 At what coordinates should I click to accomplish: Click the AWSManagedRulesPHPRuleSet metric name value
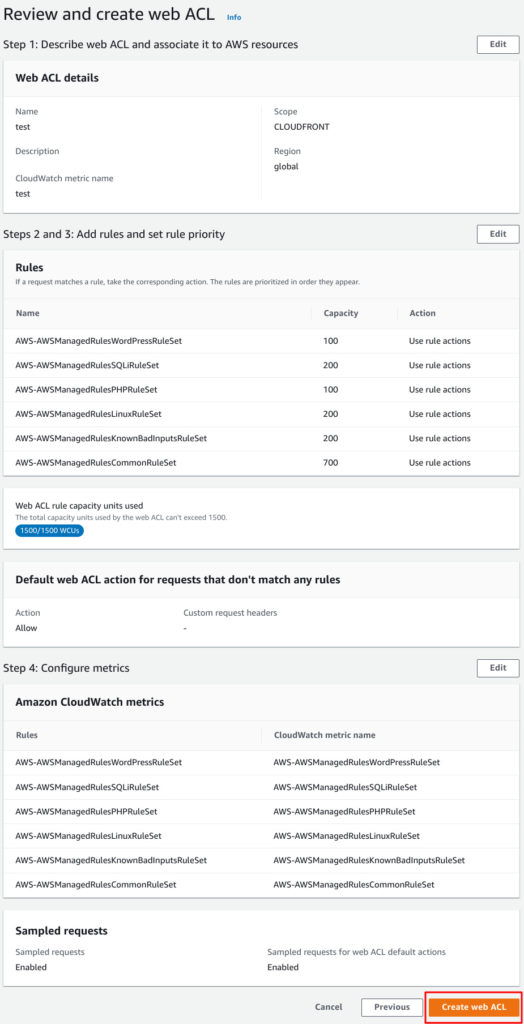click(344, 811)
